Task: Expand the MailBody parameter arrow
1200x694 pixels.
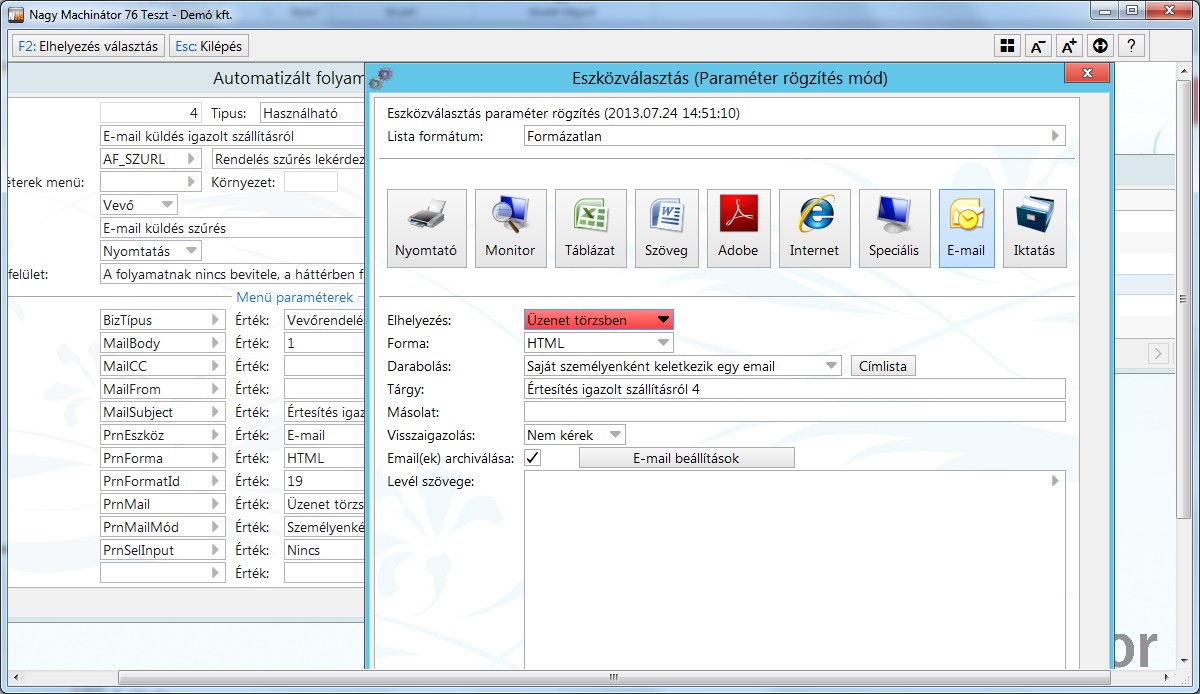Action: (x=216, y=343)
